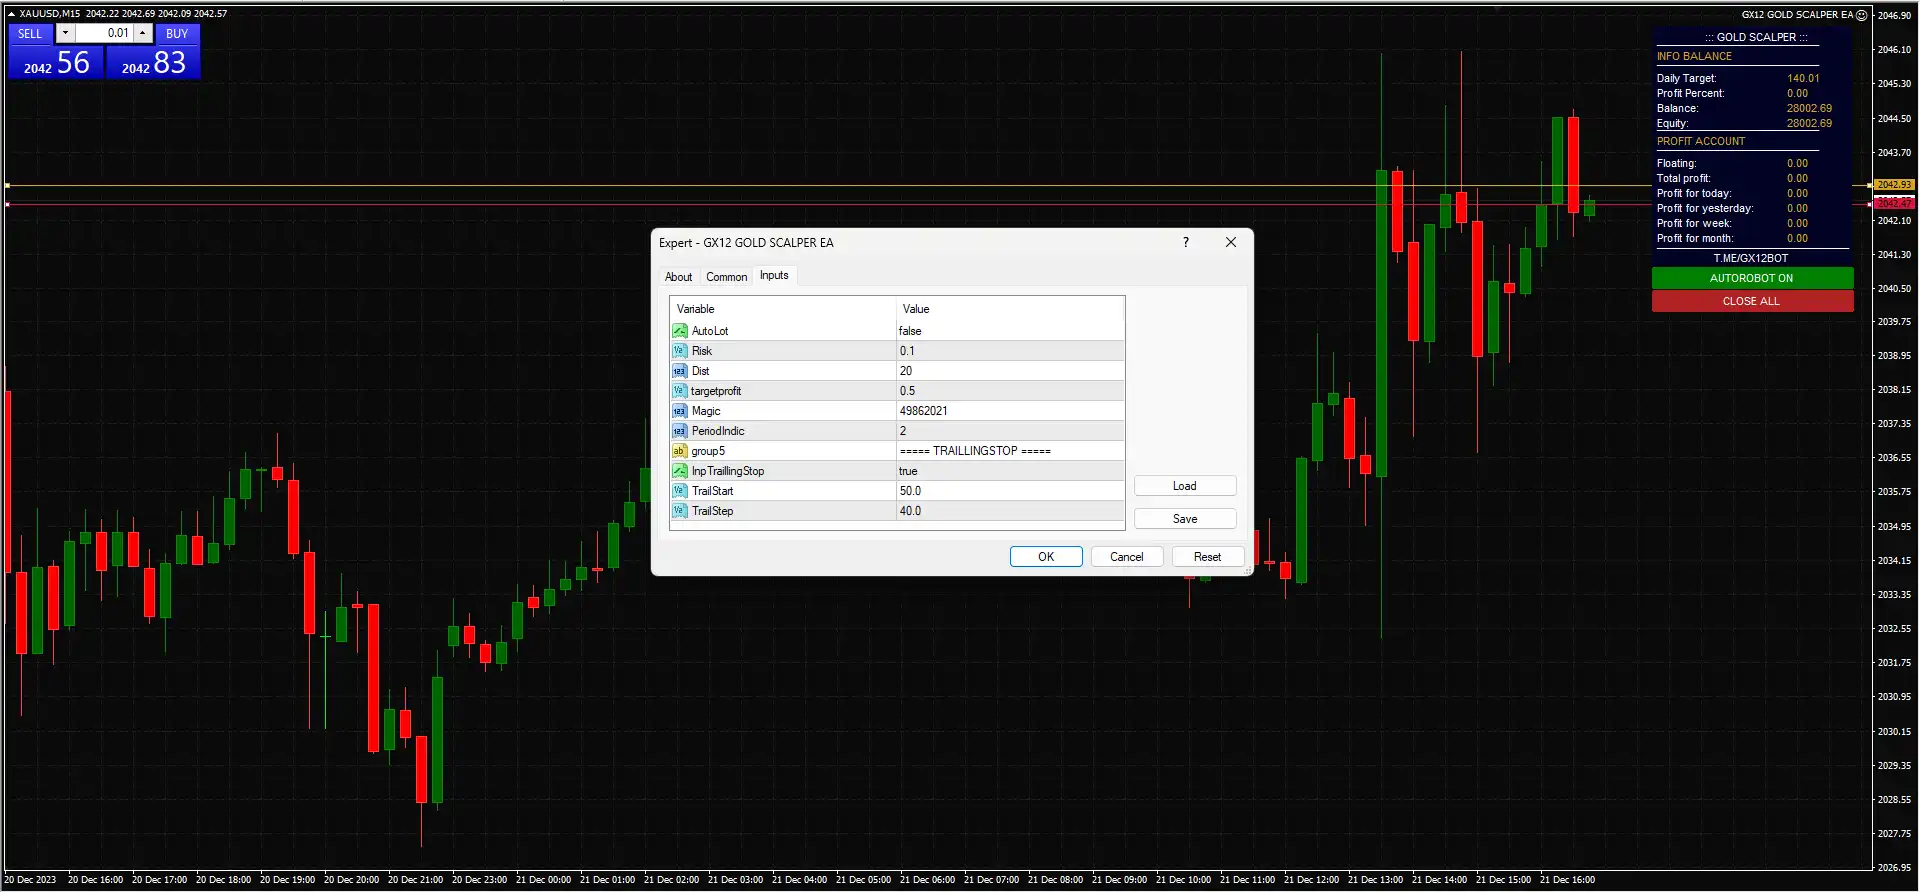
Task: Edit the Magic value 49862021
Action: 1010,411
